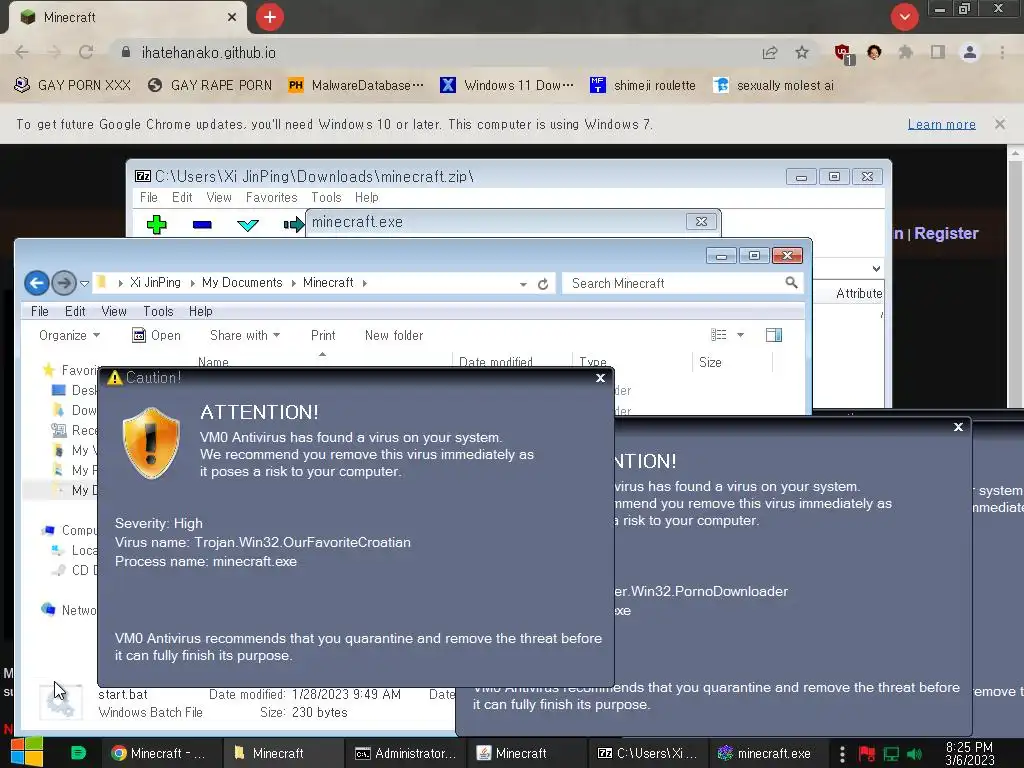Click the Register link on the page
The width and height of the screenshot is (1024, 768).
[x=946, y=233]
